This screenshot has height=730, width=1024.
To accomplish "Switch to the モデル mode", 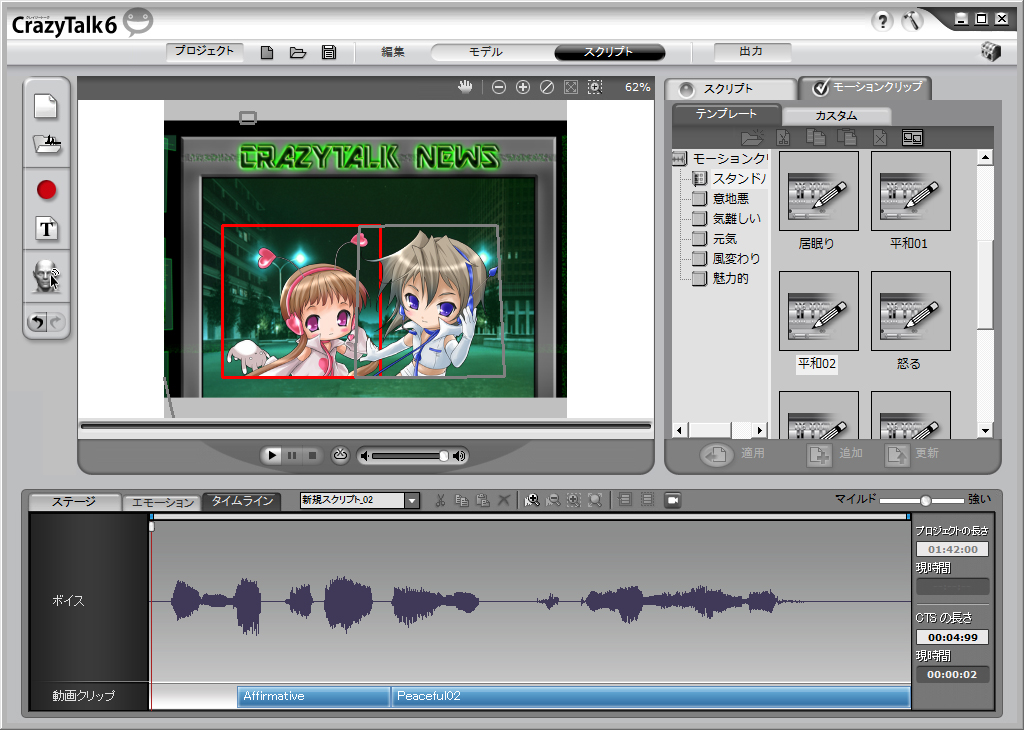I will 486,52.
